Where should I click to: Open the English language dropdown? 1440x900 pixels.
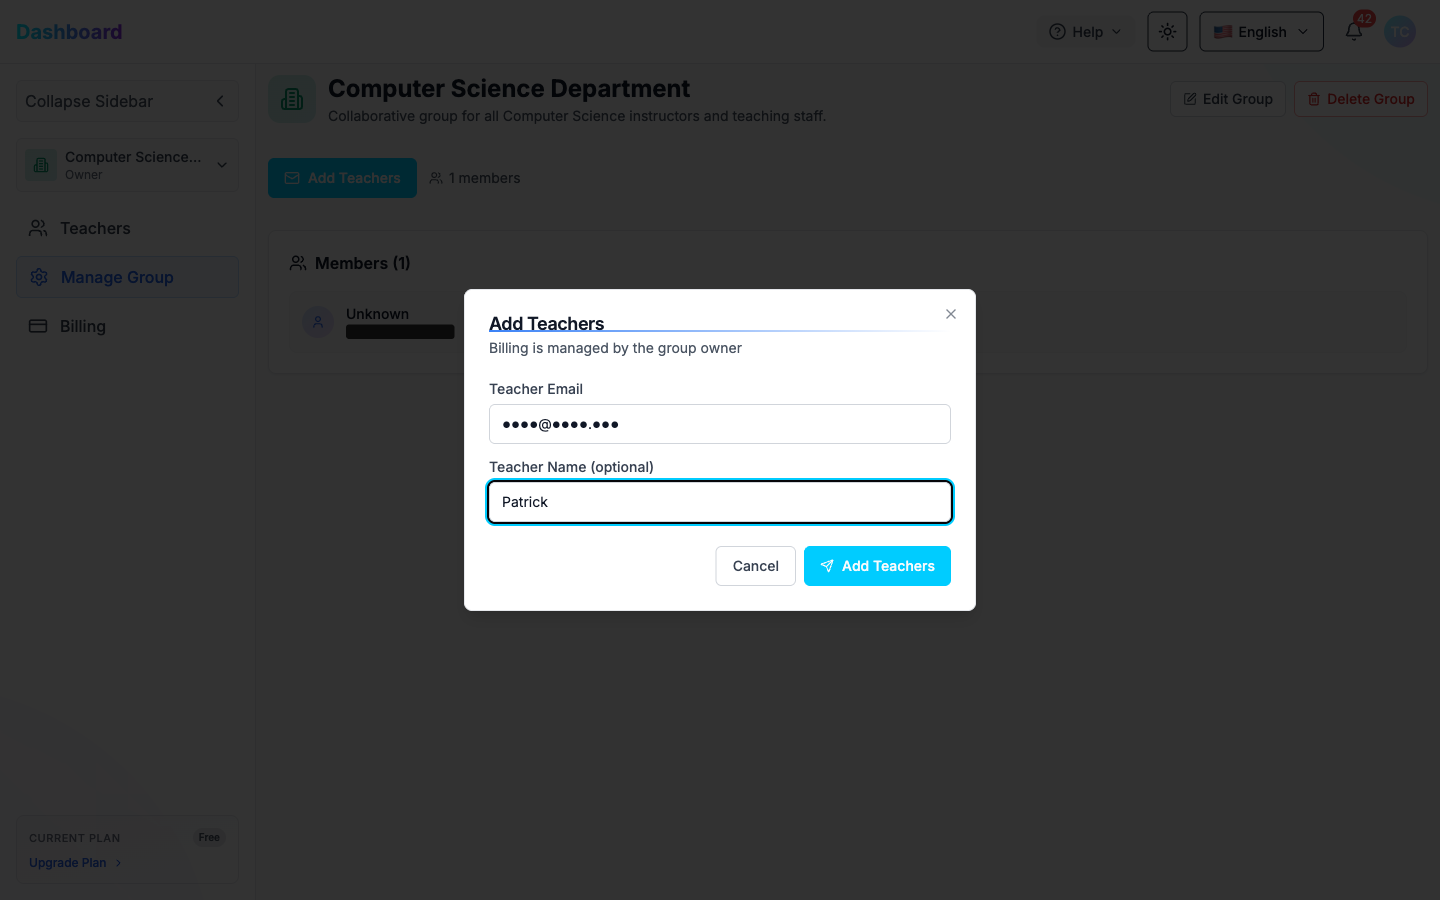coord(1261,32)
